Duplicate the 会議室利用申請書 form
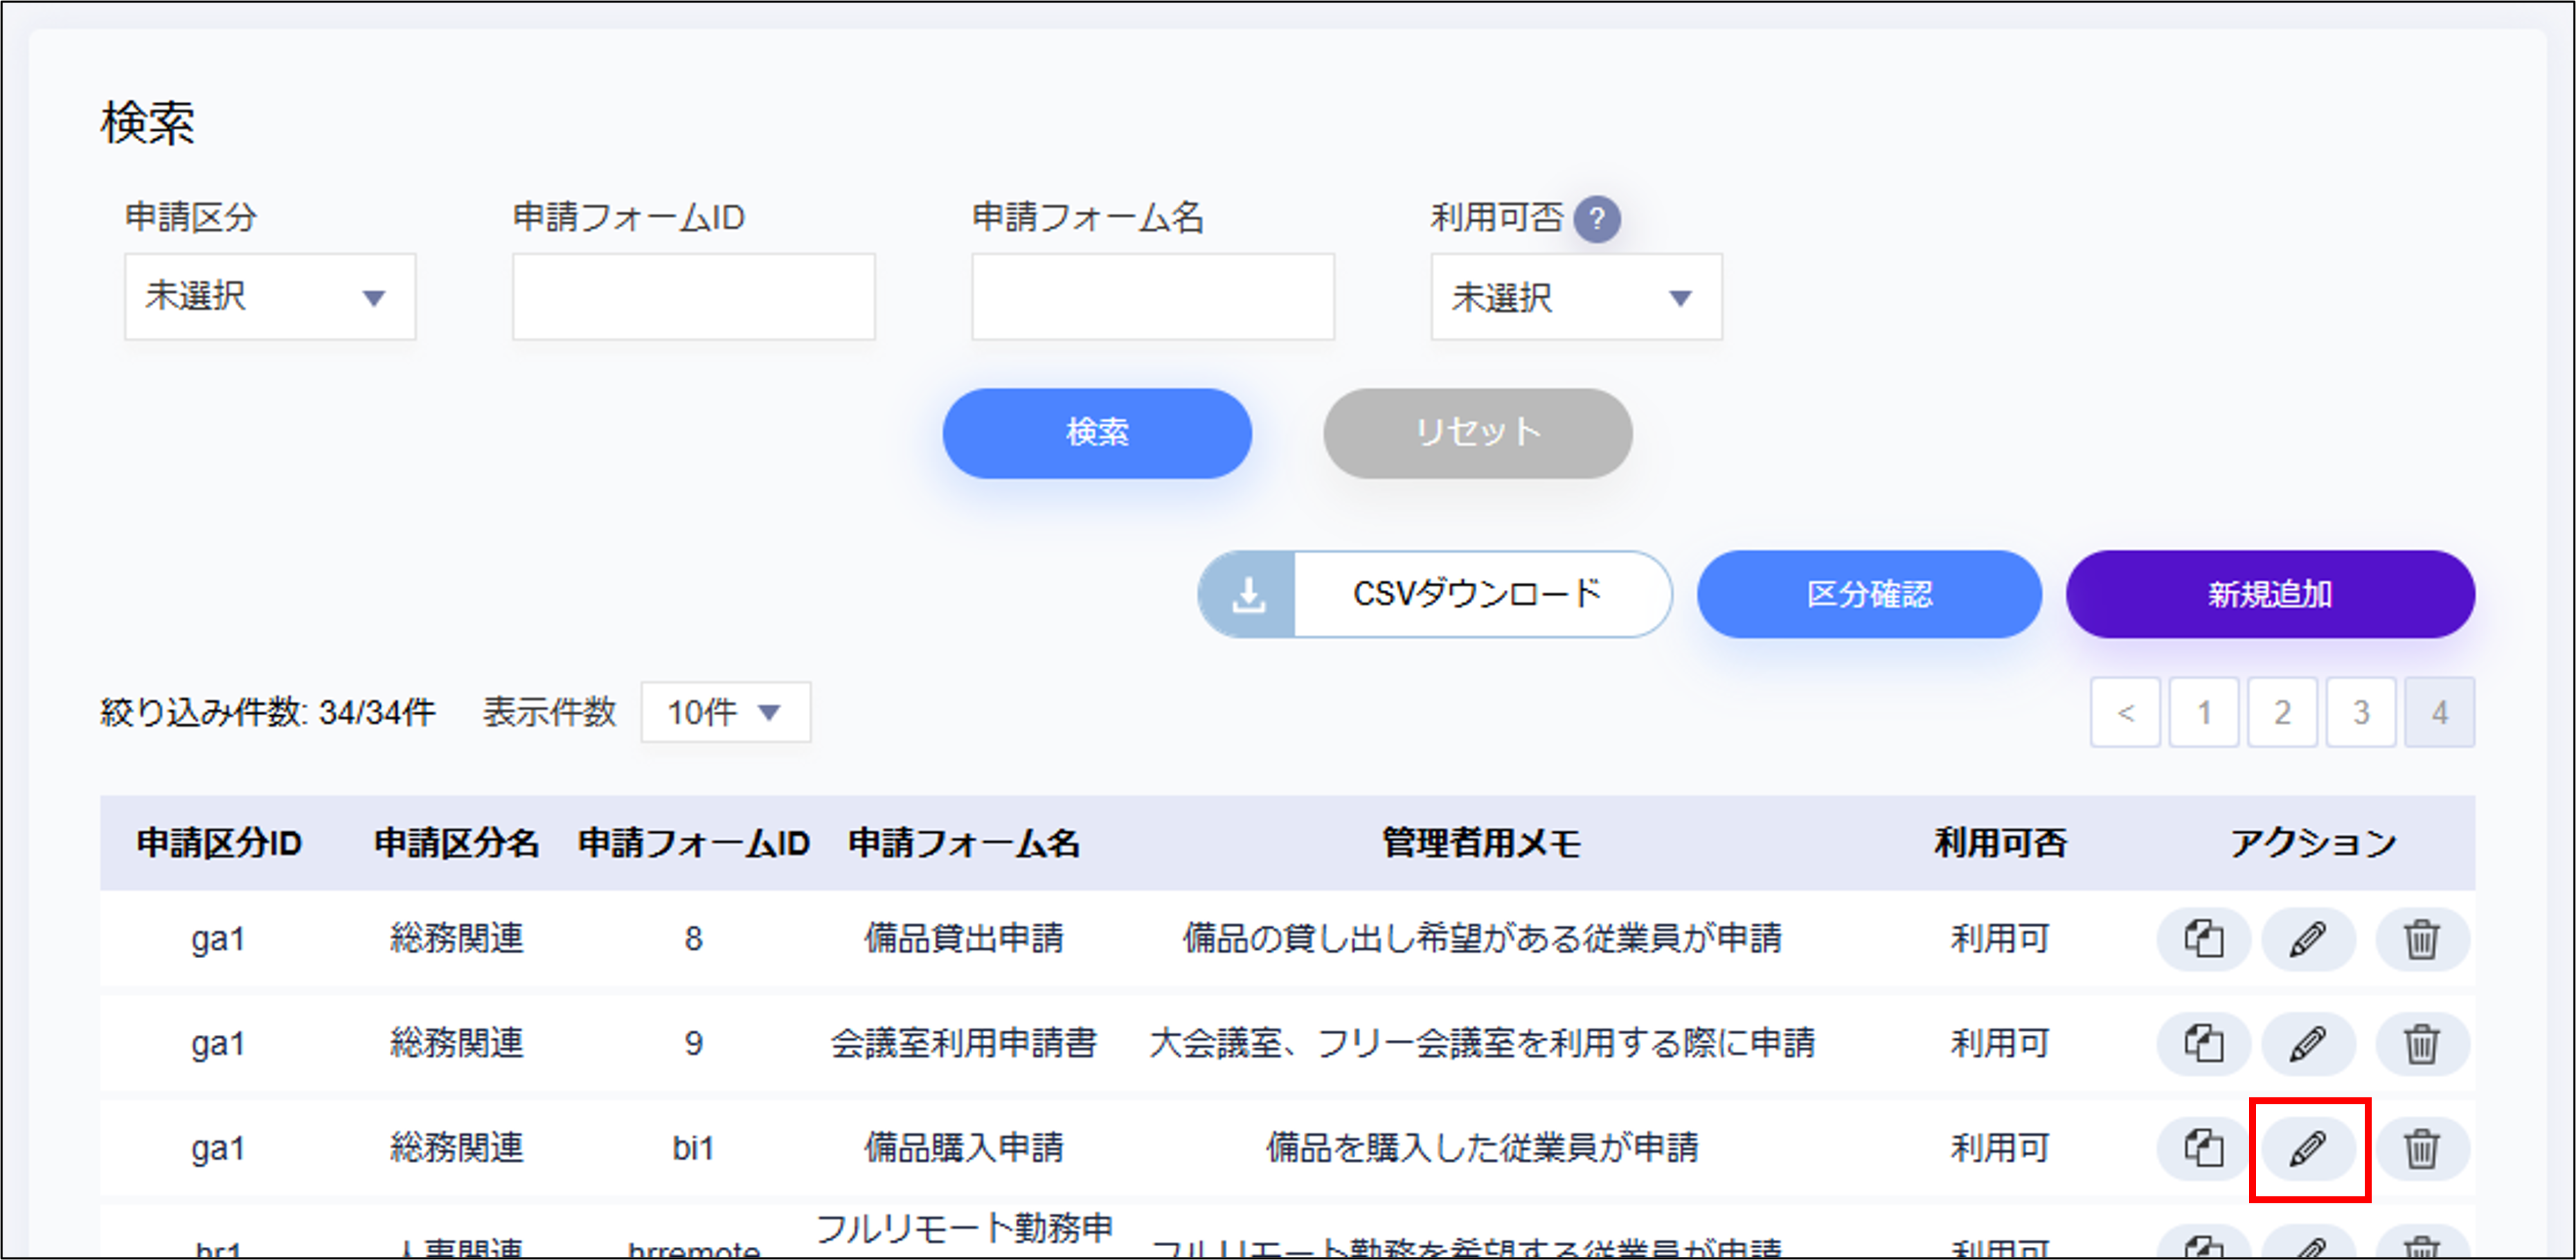The image size is (2576, 1260). (x=2203, y=1044)
